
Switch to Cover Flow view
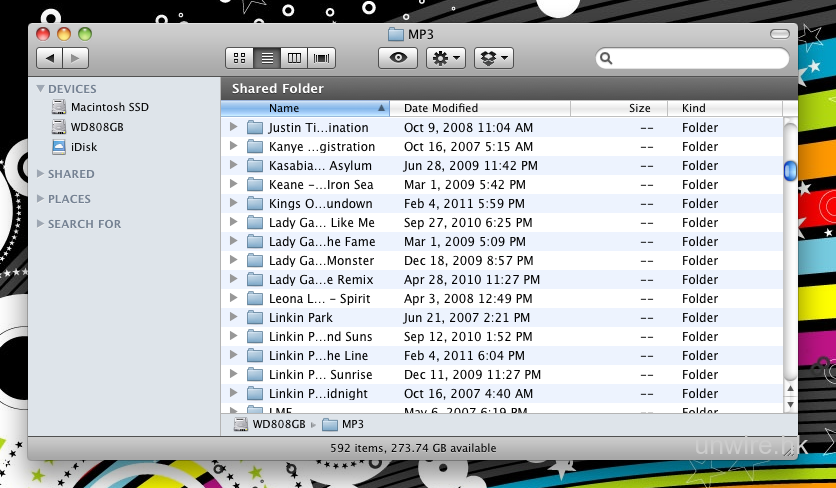pos(321,58)
